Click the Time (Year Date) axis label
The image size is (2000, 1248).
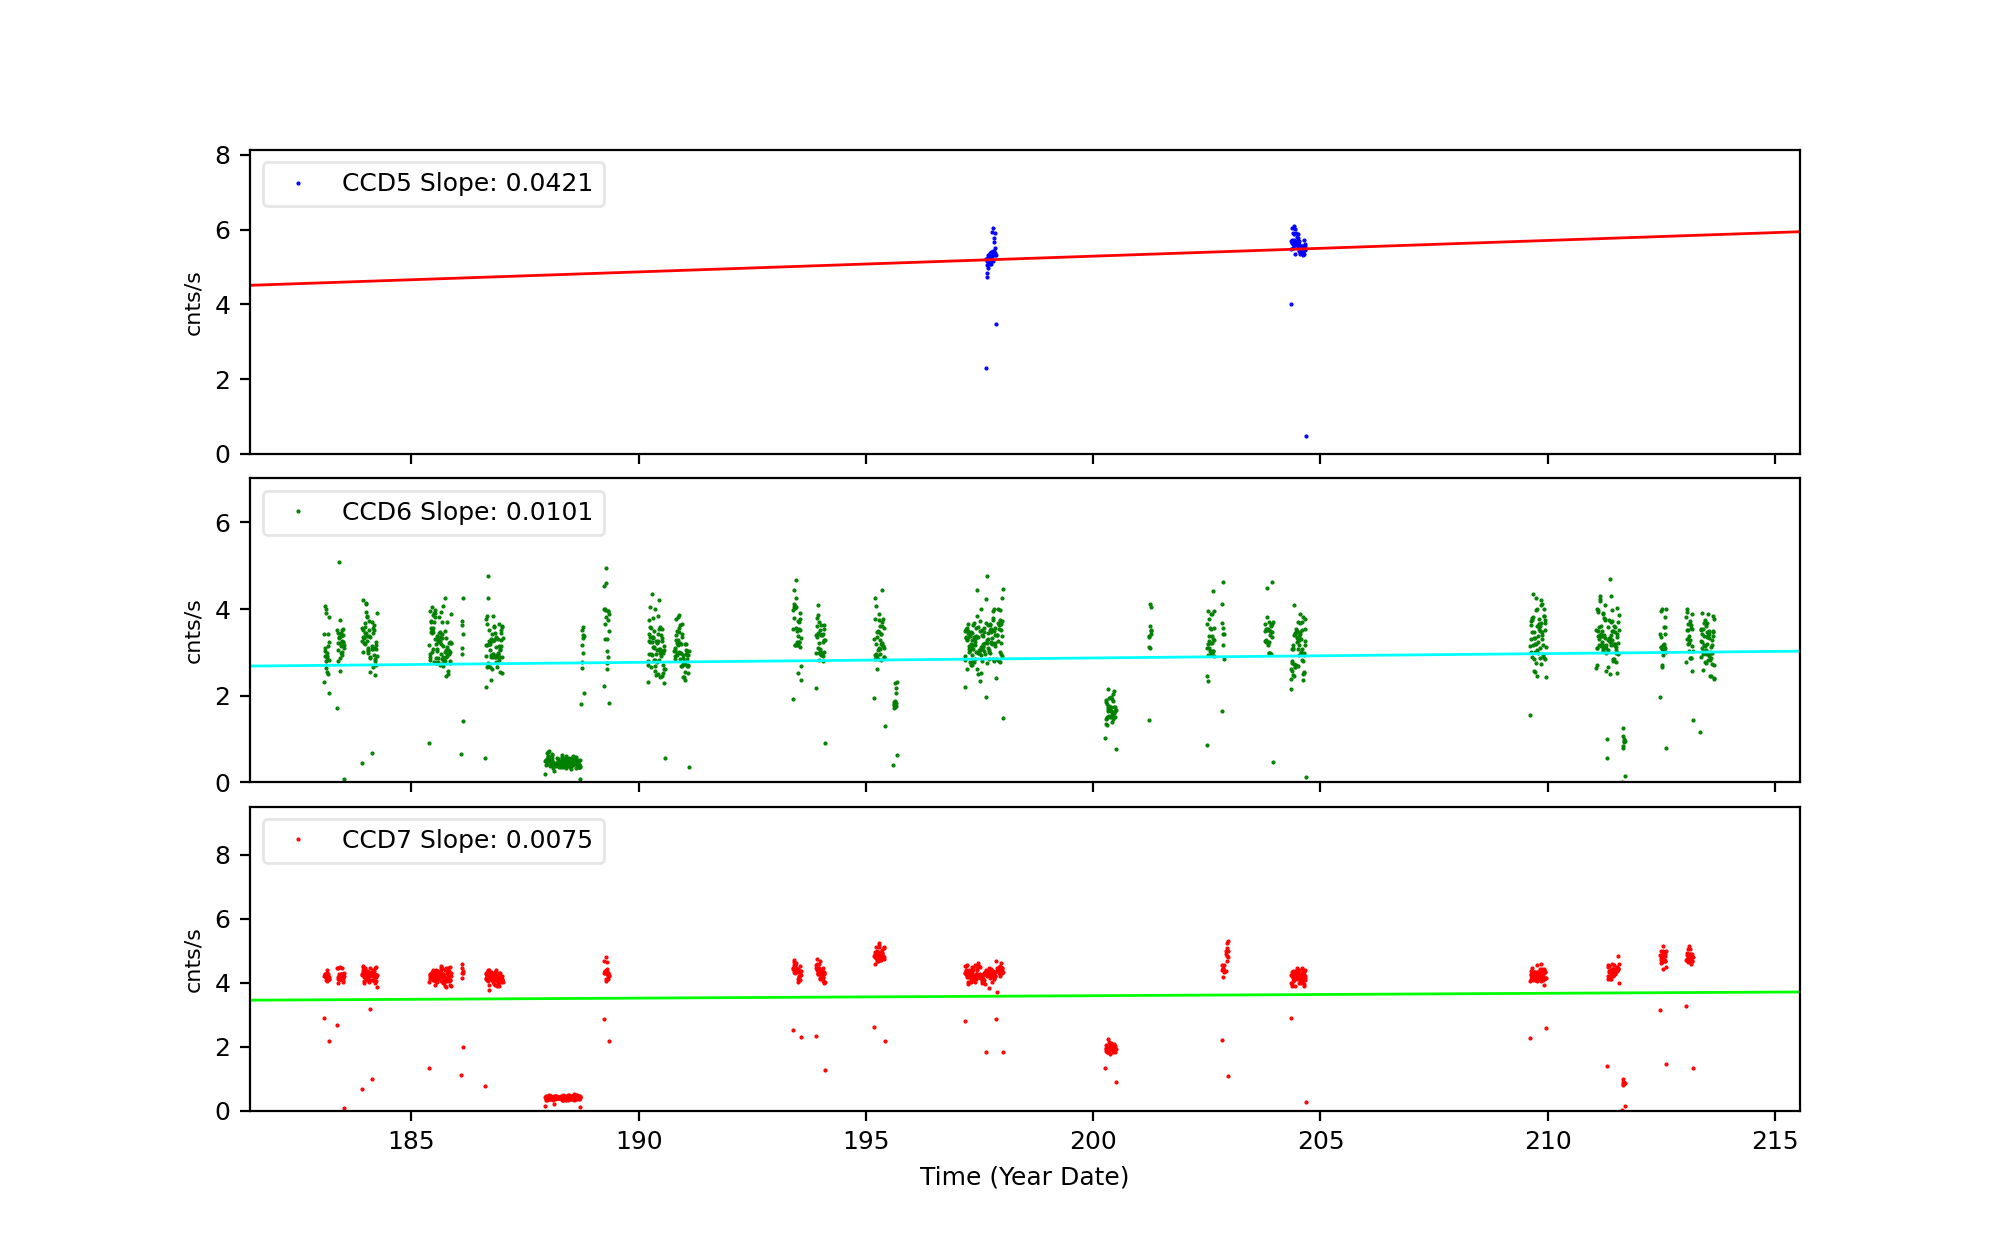pos(1024,1177)
